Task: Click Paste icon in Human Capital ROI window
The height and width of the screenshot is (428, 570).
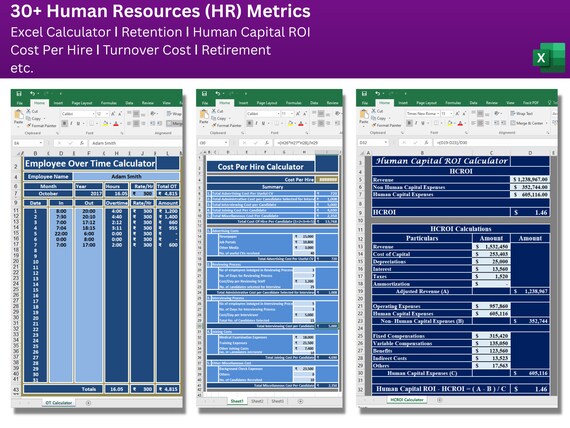Action: coord(364,116)
